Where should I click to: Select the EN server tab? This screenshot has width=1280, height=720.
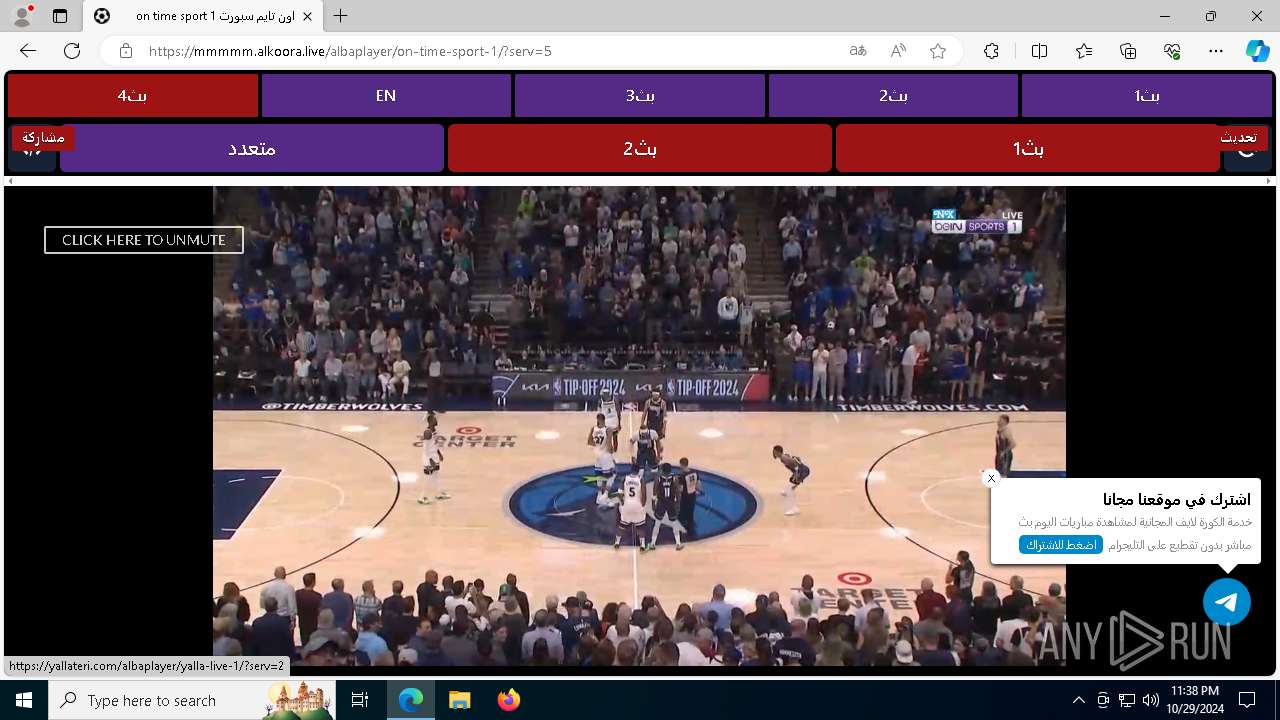tap(386, 96)
